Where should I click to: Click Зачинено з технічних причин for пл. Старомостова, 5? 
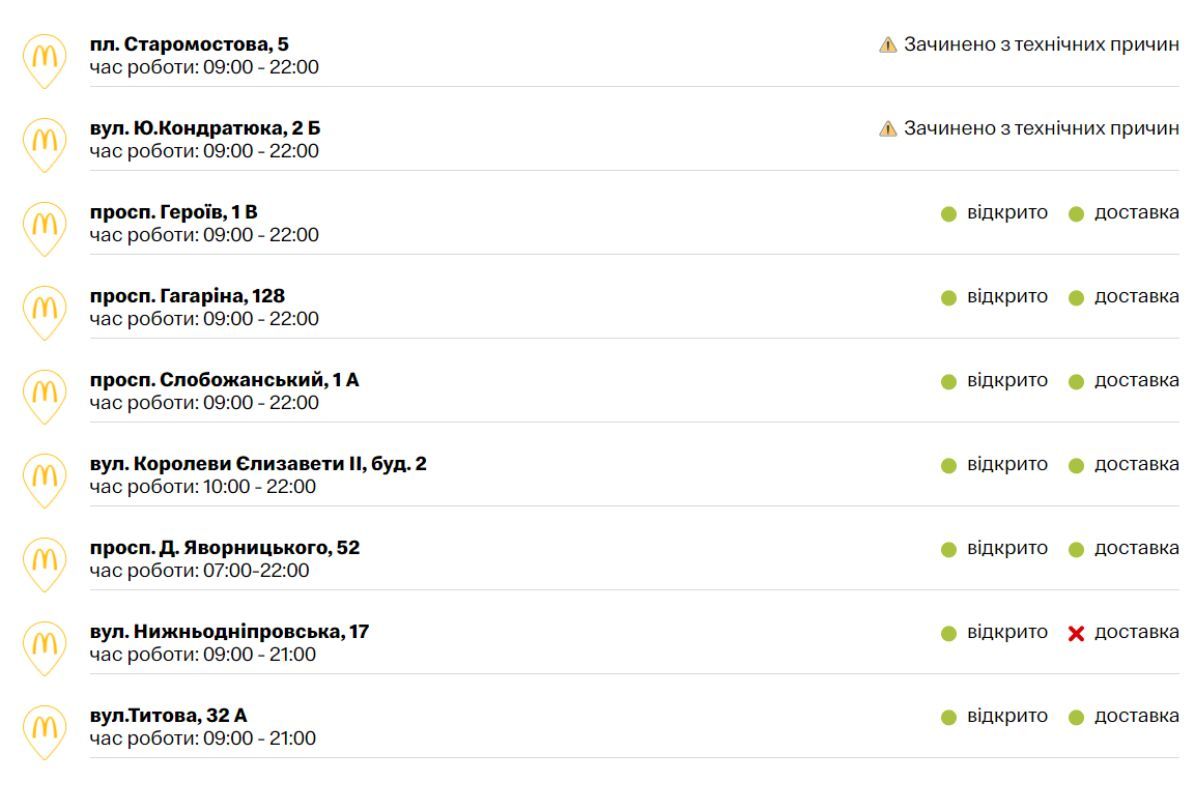click(1040, 43)
